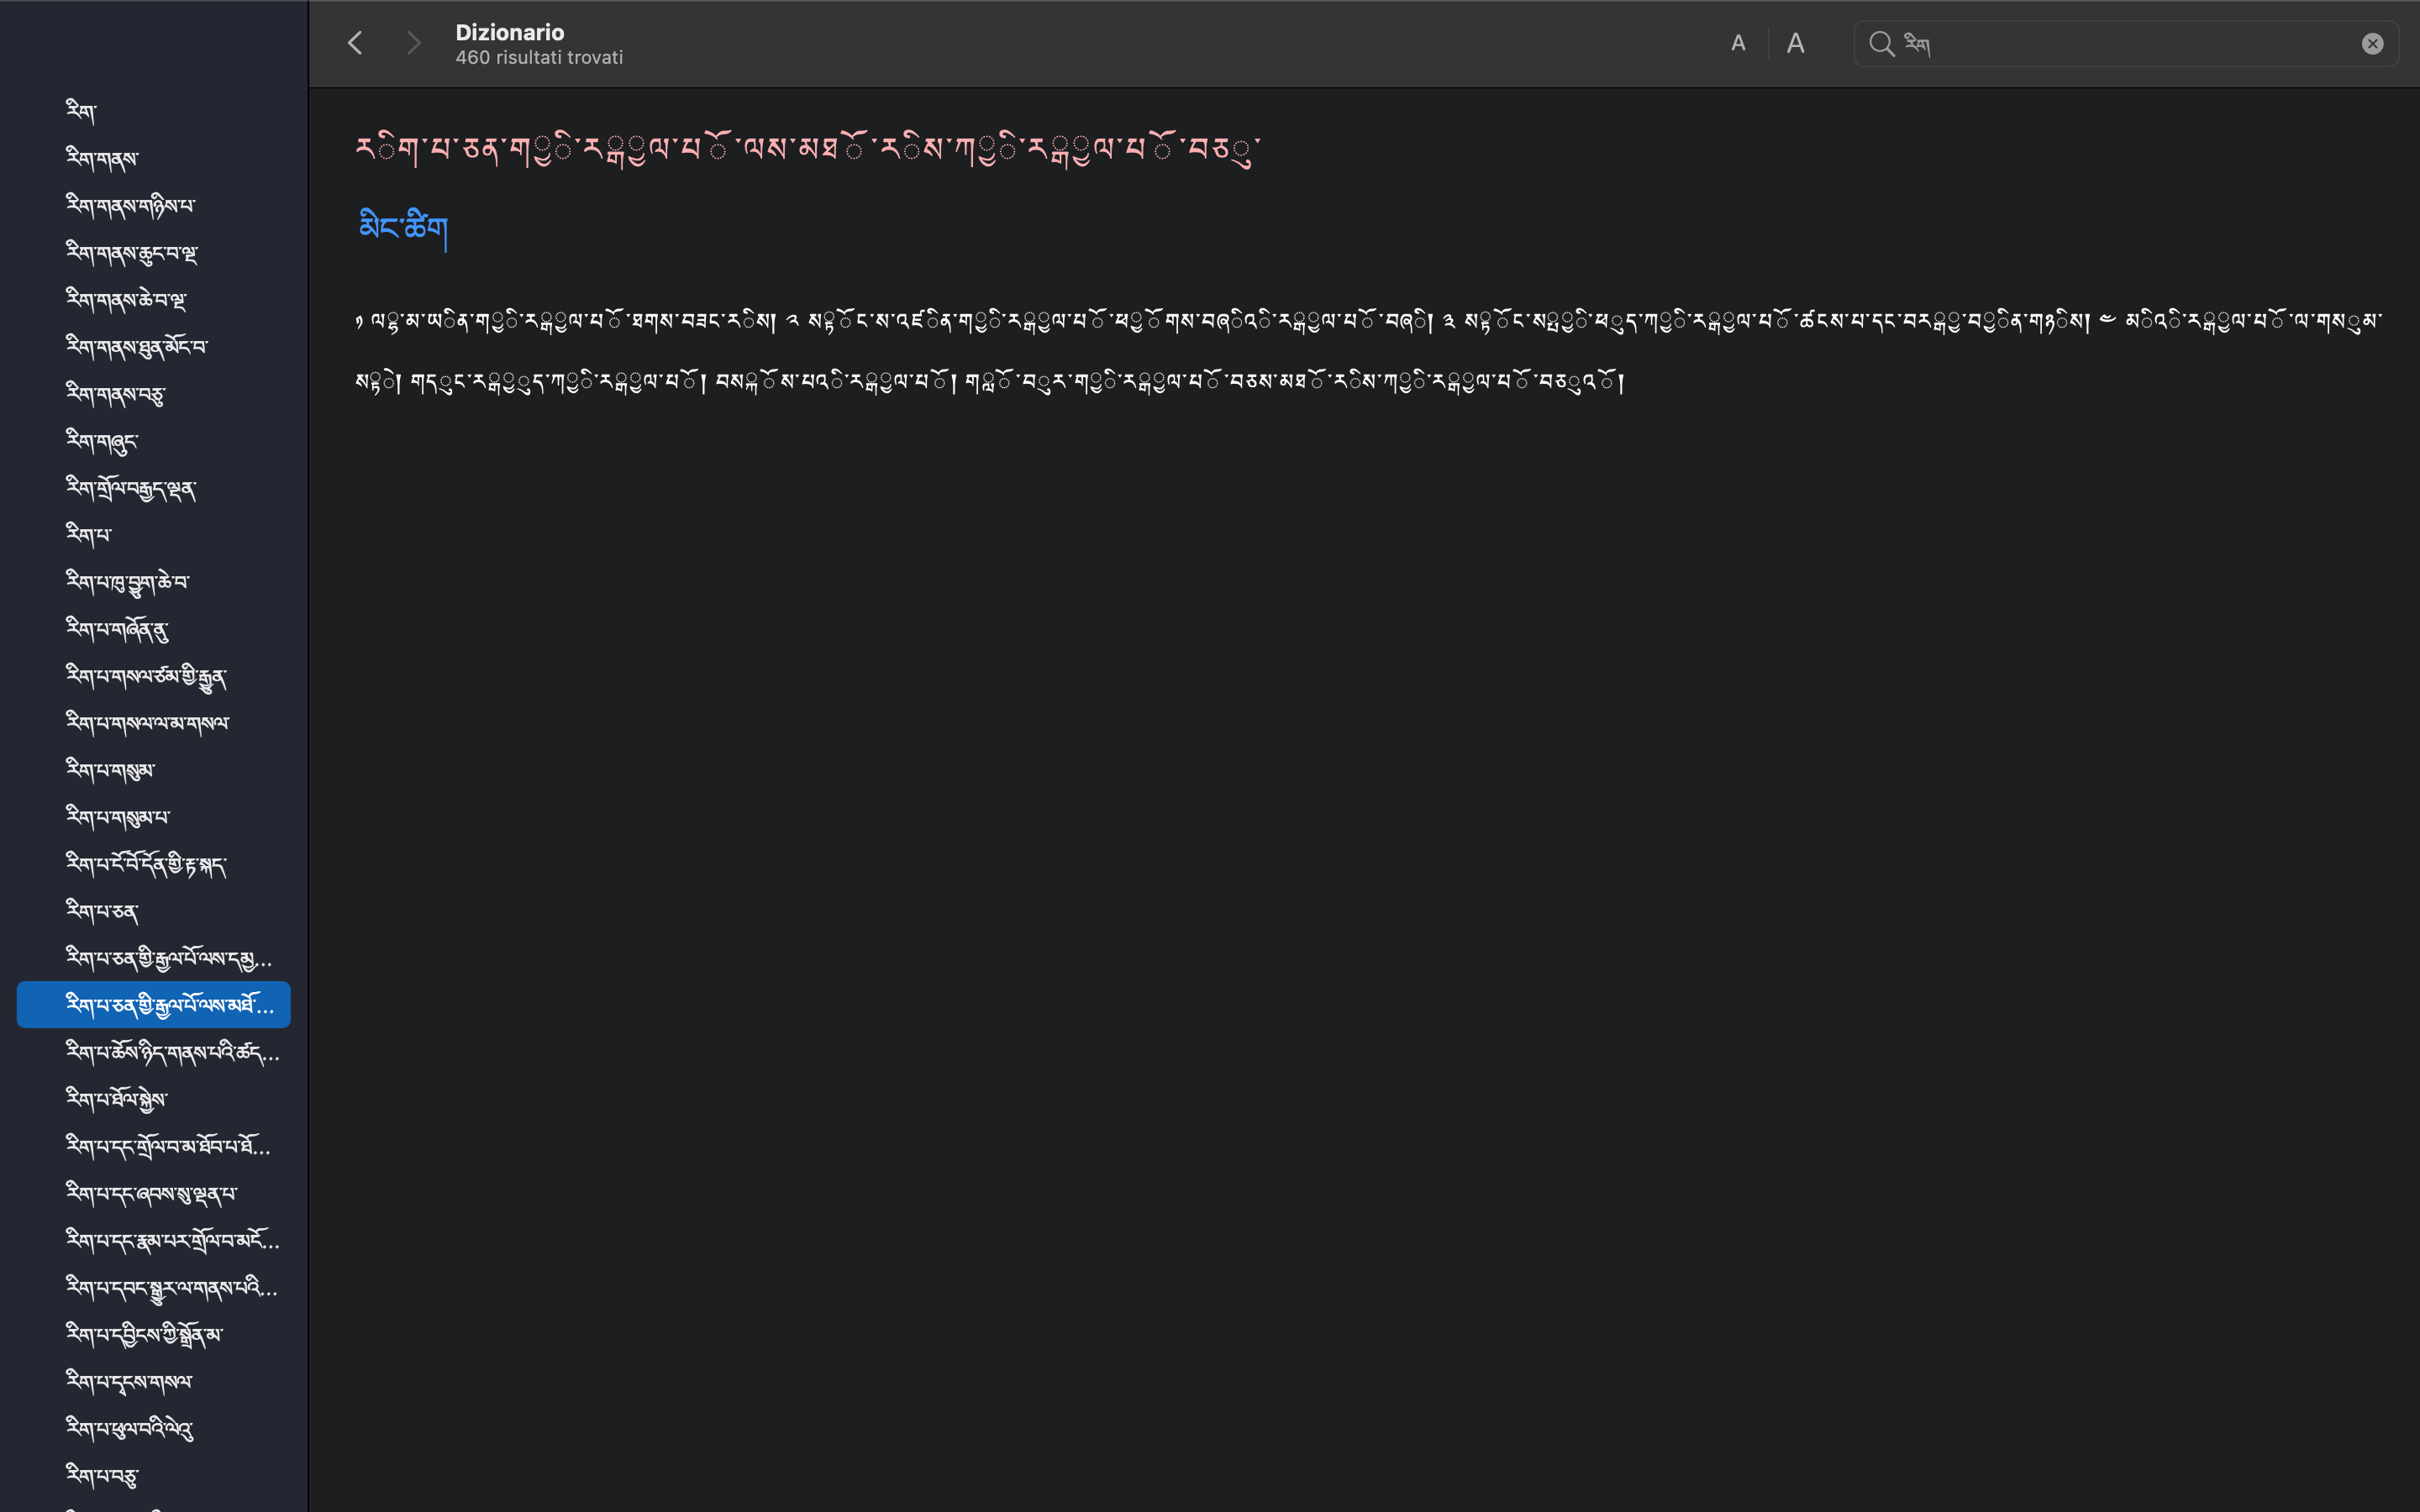Select entry རིག་གནས་ཆེ་བ་ལྔ་
Screen dimensions: 2420x1512
(x=126, y=299)
